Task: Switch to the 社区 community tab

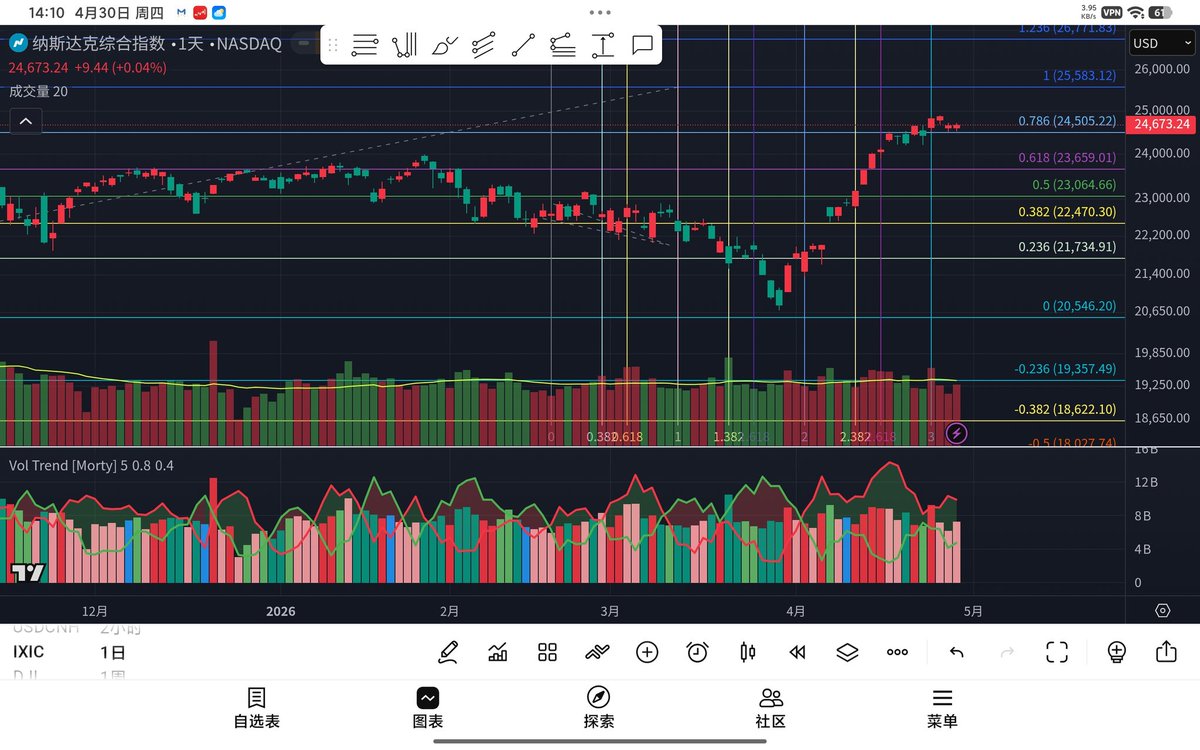Action: click(771, 708)
